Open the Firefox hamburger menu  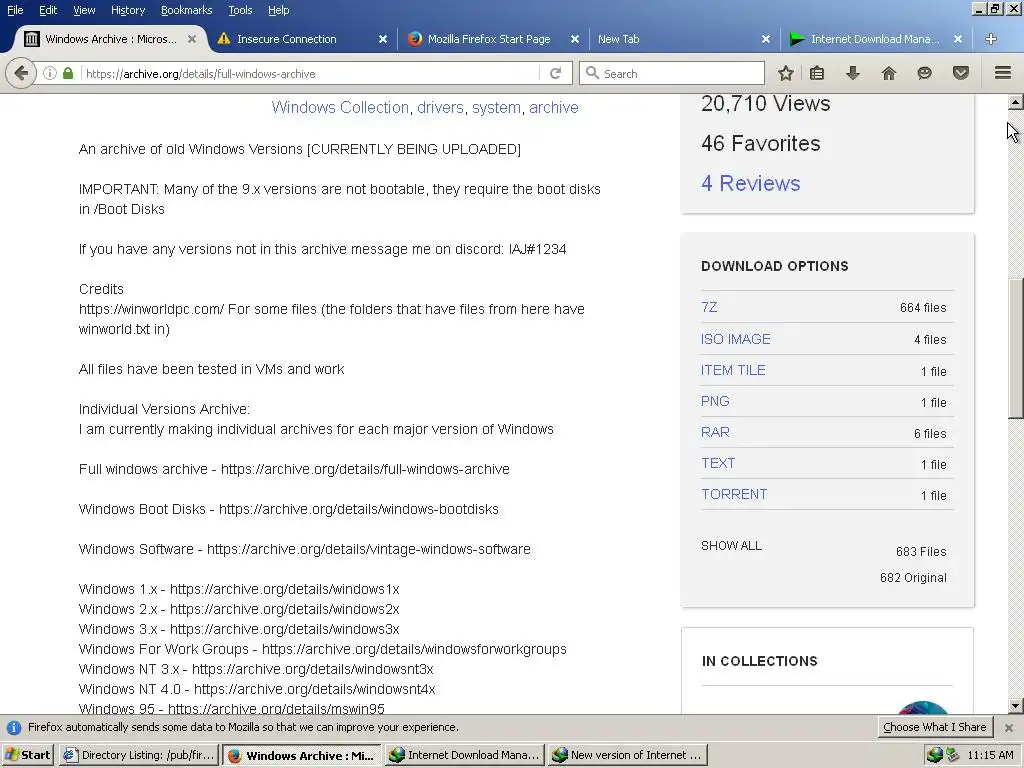(1003, 73)
